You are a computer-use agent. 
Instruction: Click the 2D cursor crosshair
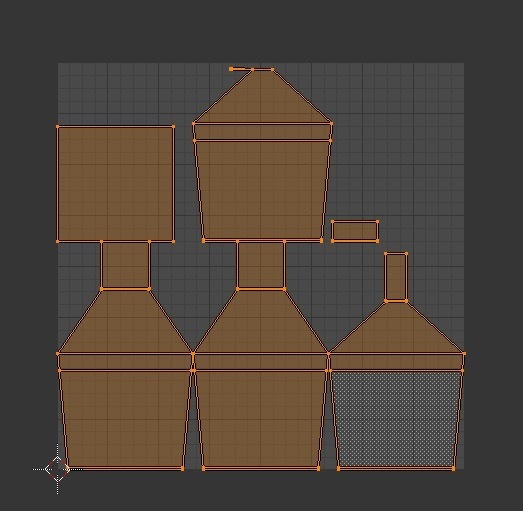[57, 469]
